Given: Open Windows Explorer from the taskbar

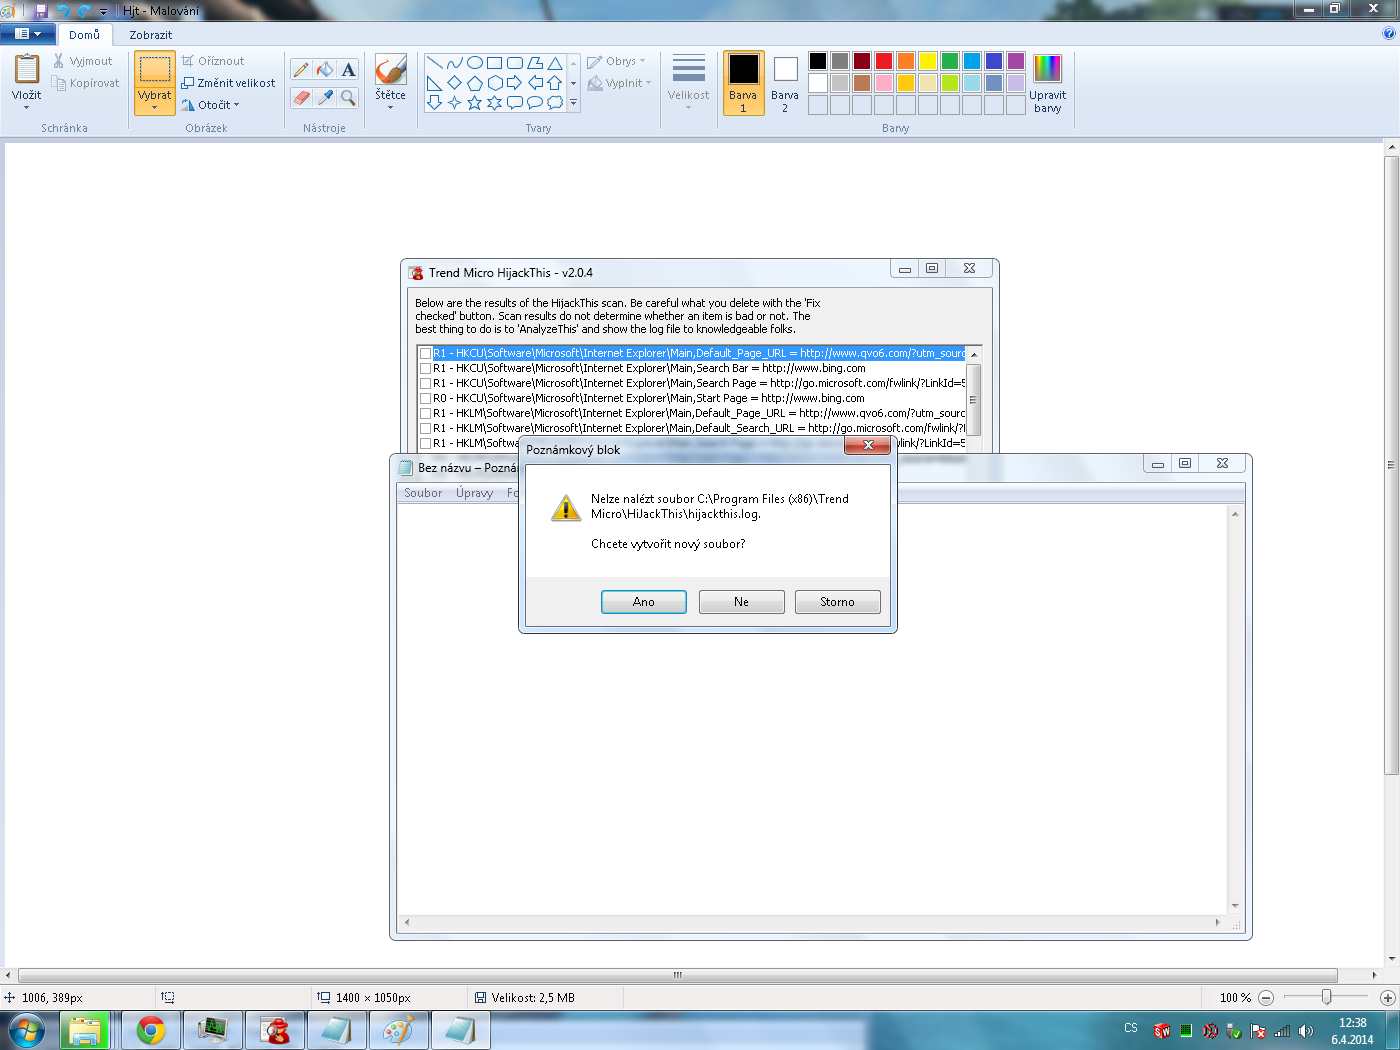Looking at the screenshot, I should click(x=86, y=1030).
